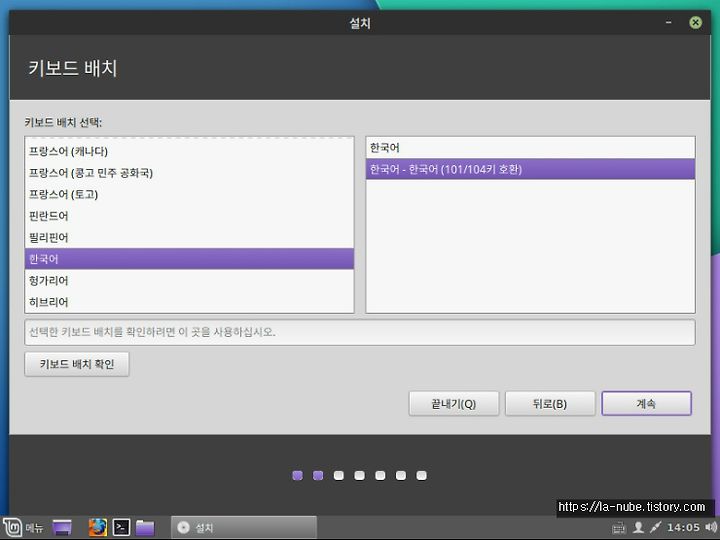Open the file manager folder icon

[145, 528]
